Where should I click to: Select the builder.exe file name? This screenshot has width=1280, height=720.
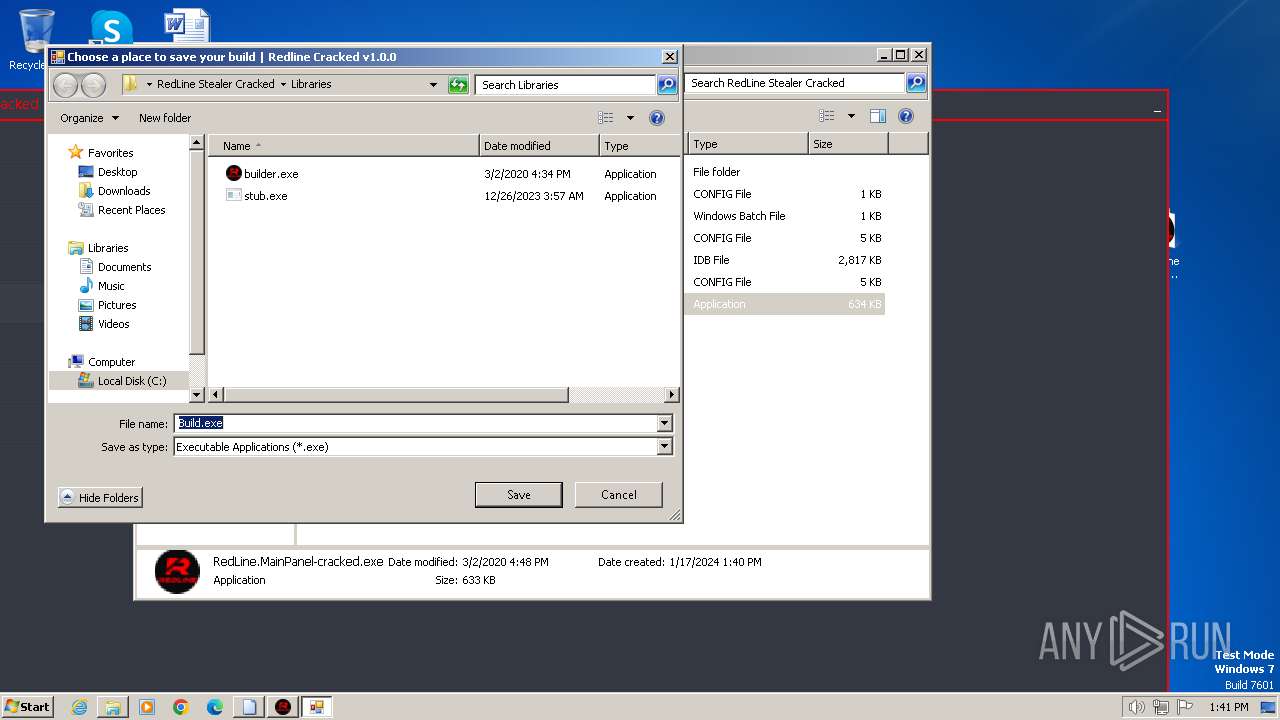(x=271, y=174)
